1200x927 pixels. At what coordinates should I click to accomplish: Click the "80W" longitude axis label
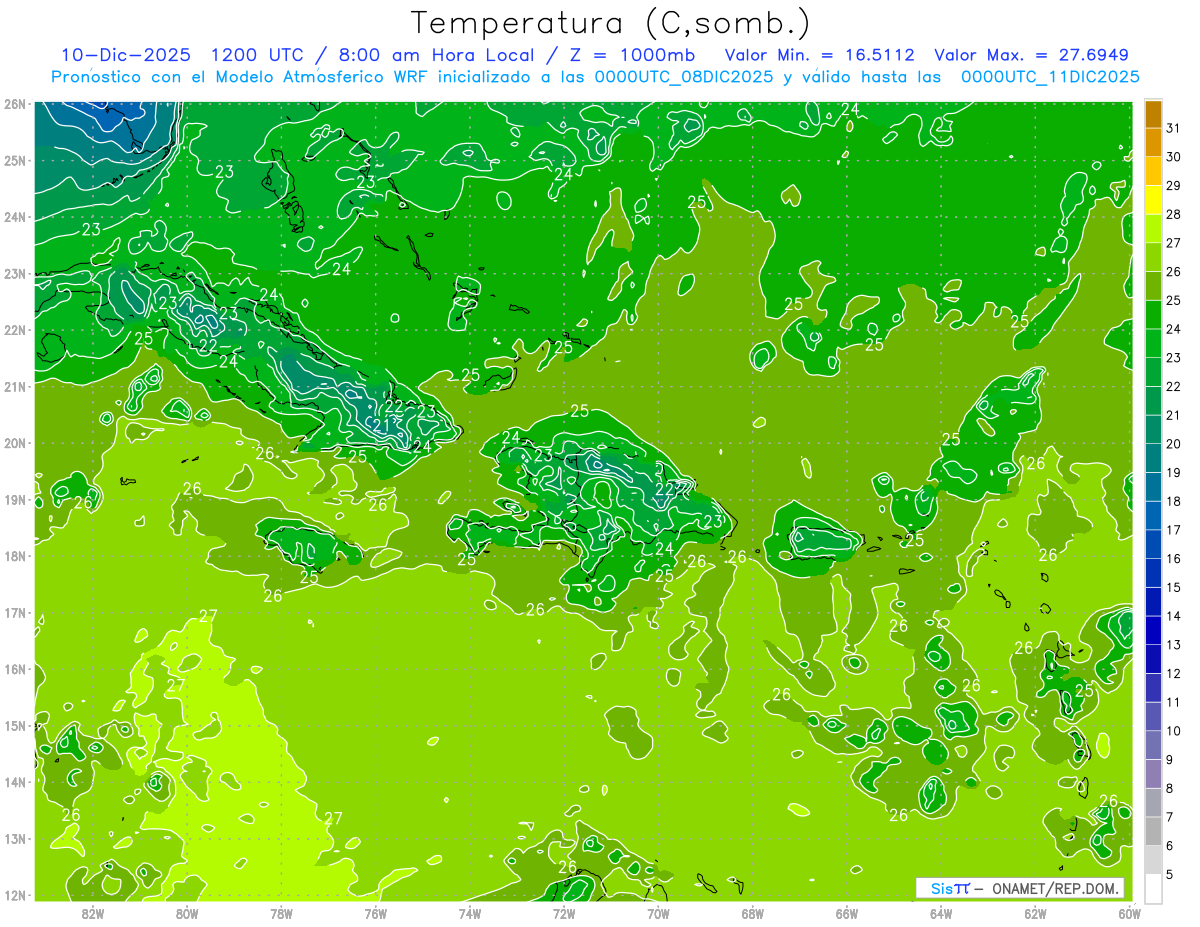[187, 913]
